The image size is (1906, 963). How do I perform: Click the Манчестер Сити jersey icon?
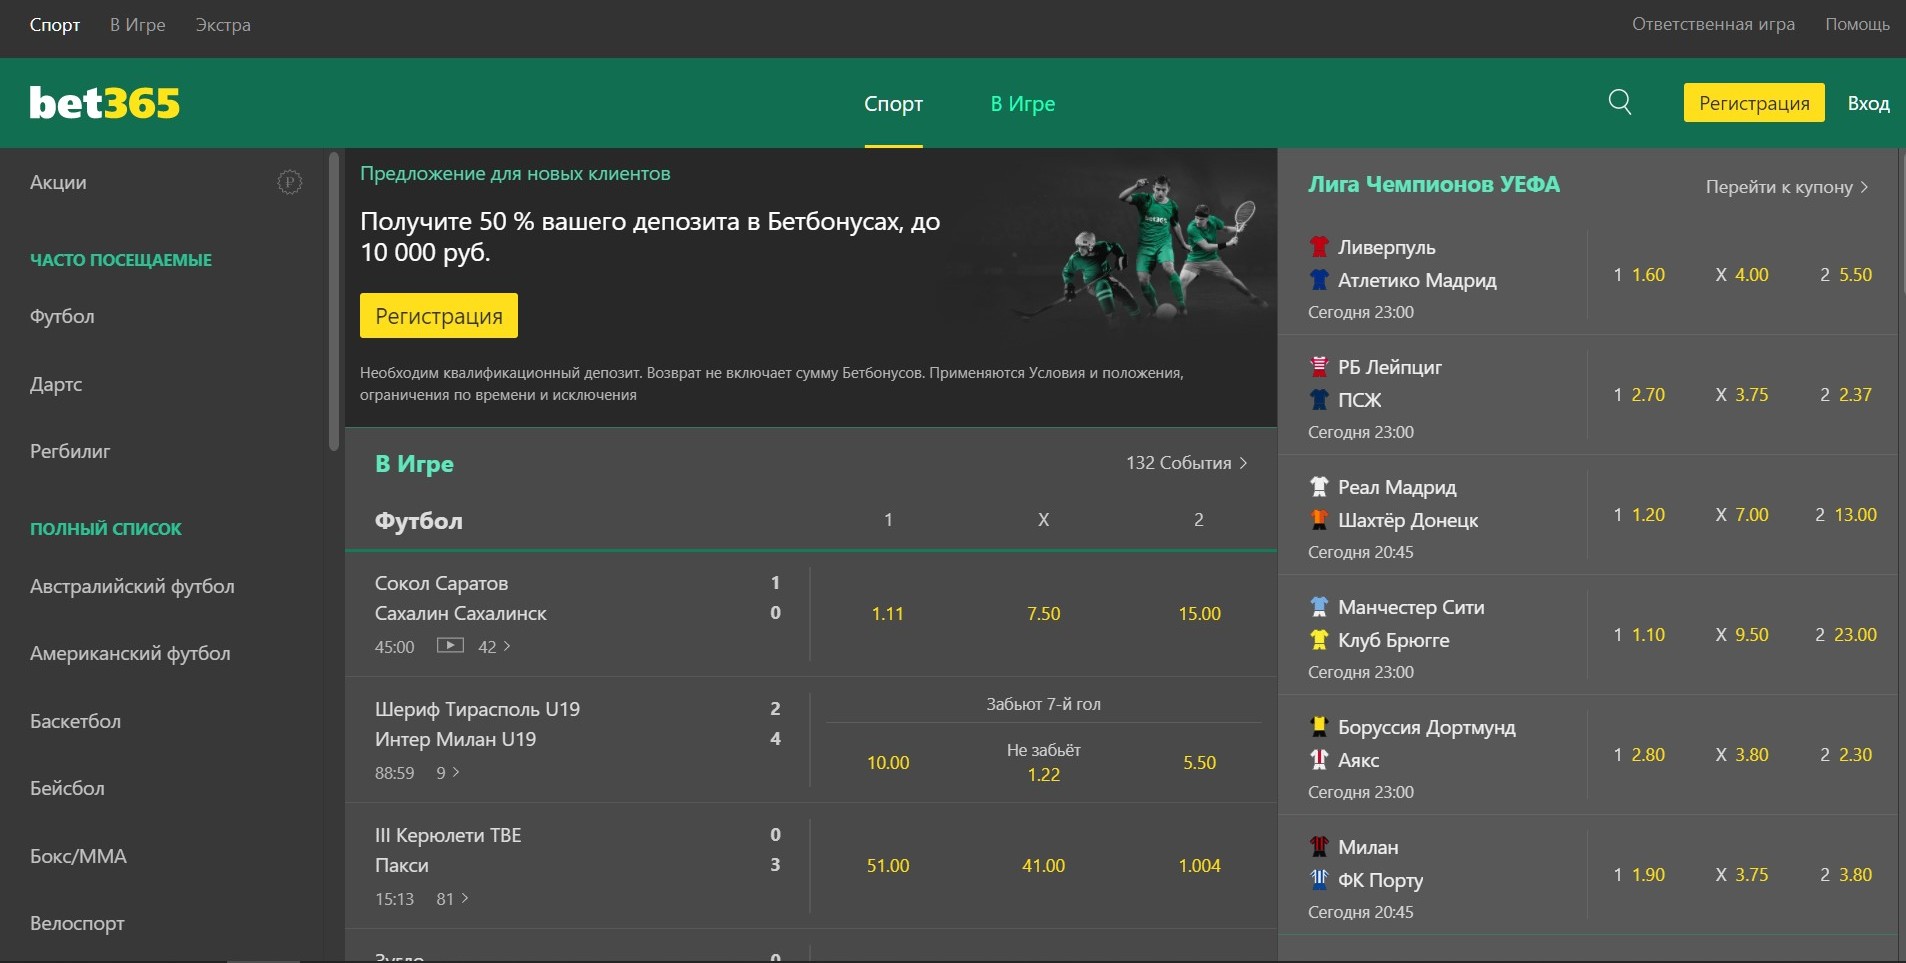(x=1319, y=606)
